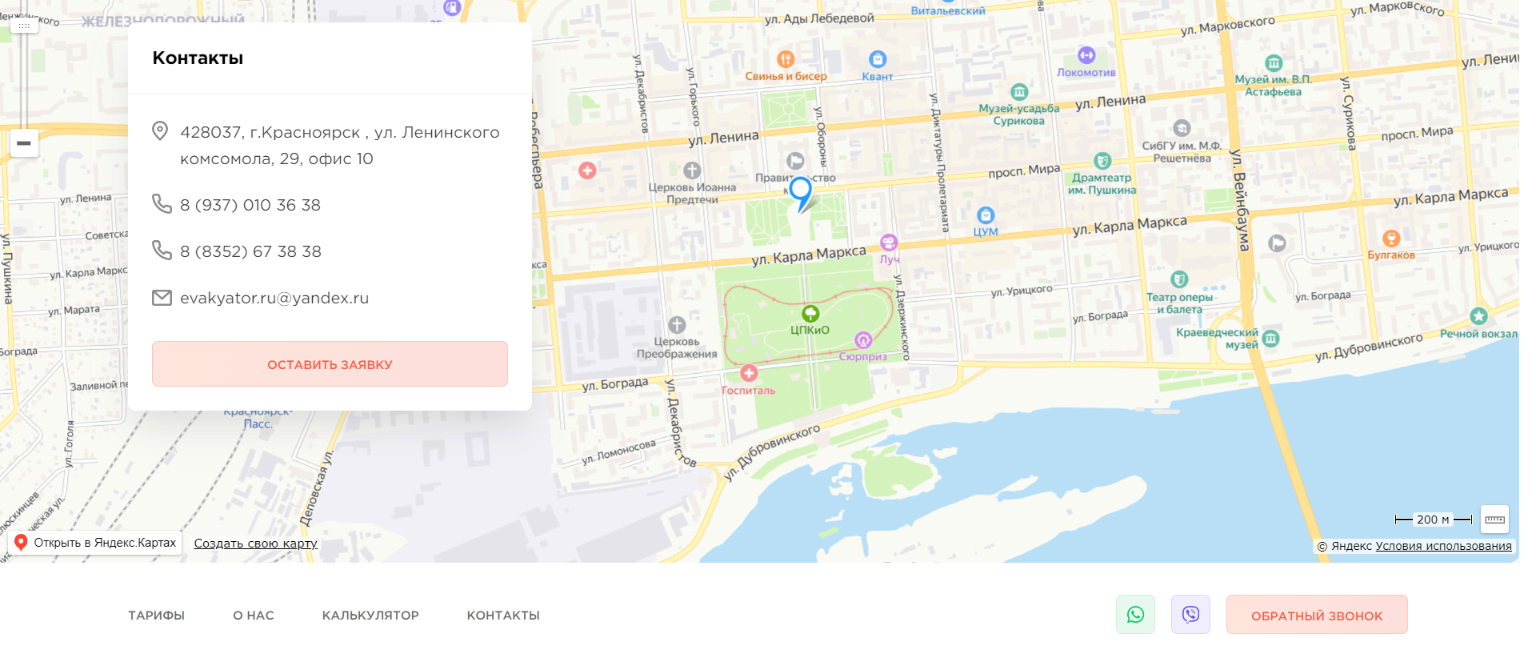Open the ruler measurement tool on map
1536x666 pixels.
1495,519
